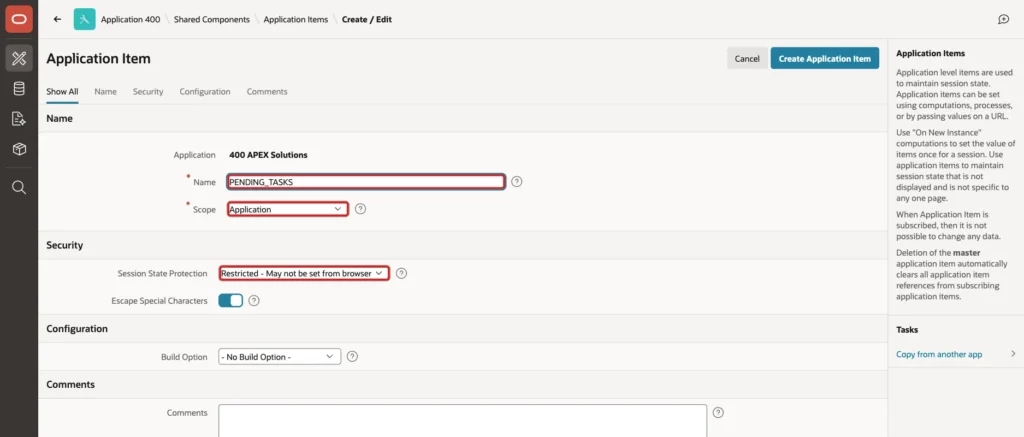Switch to the Comments tab
Image resolution: width=1024 pixels, height=437 pixels.
[x=267, y=91]
